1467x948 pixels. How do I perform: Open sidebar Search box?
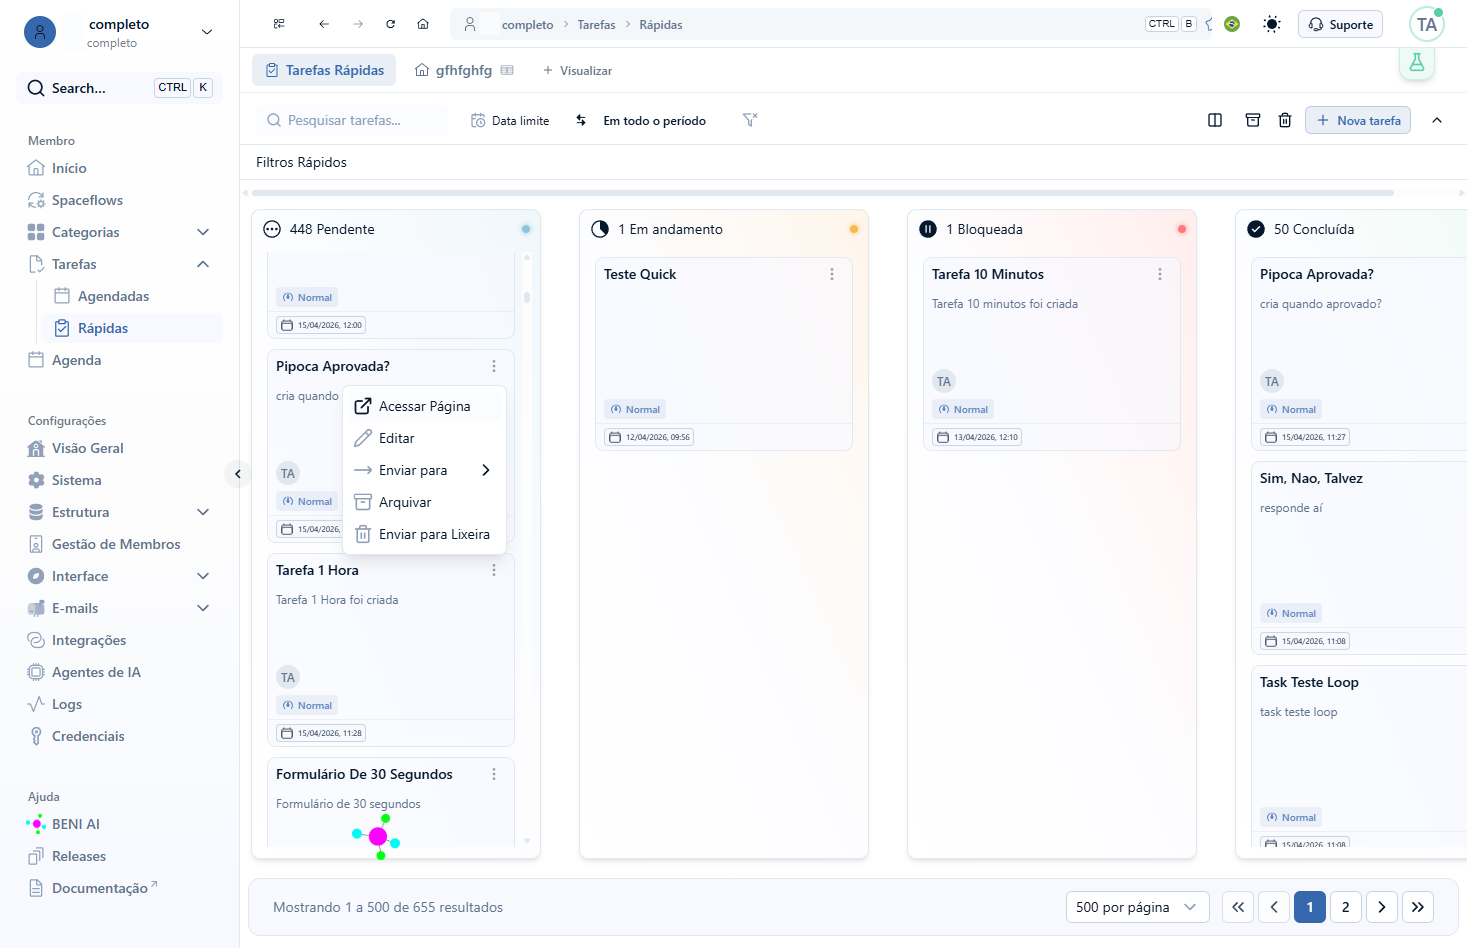click(119, 88)
